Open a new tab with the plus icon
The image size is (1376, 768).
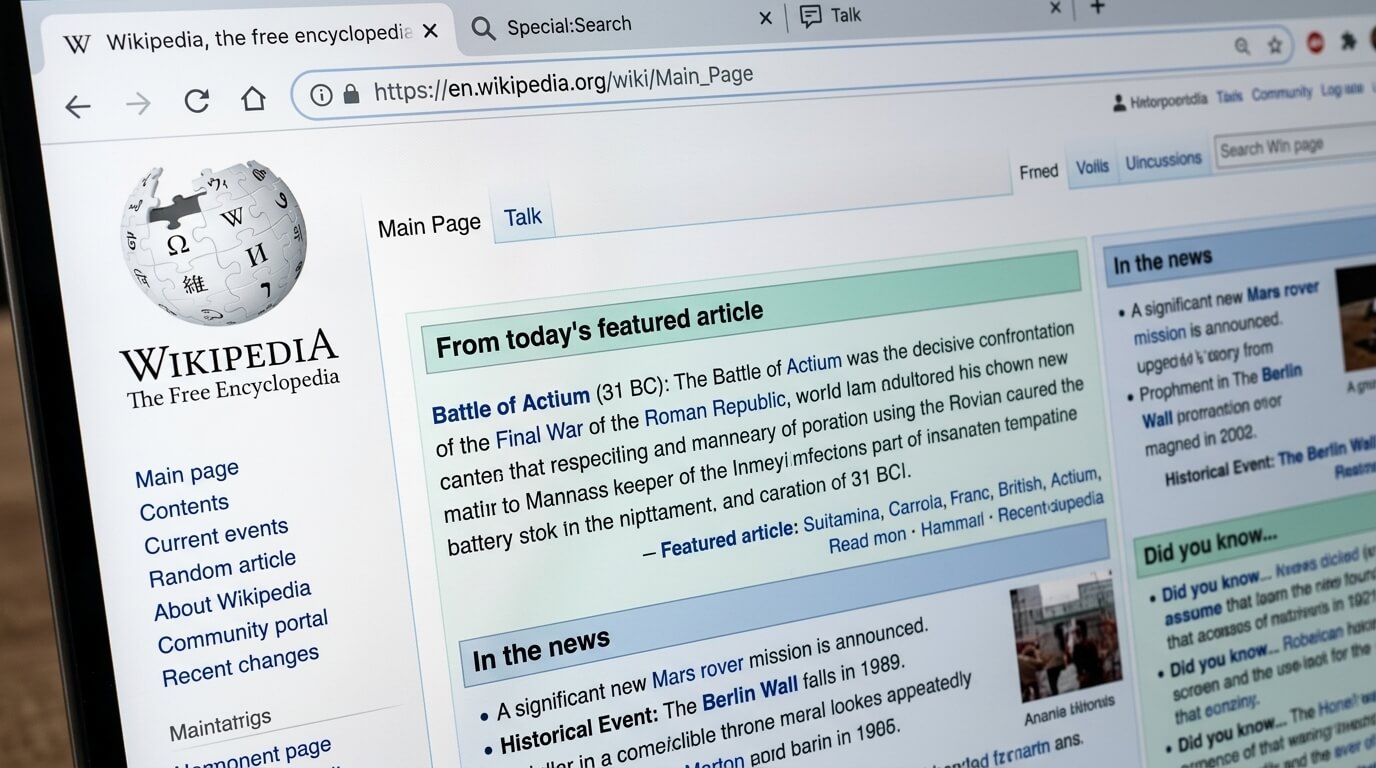point(1097,7)
